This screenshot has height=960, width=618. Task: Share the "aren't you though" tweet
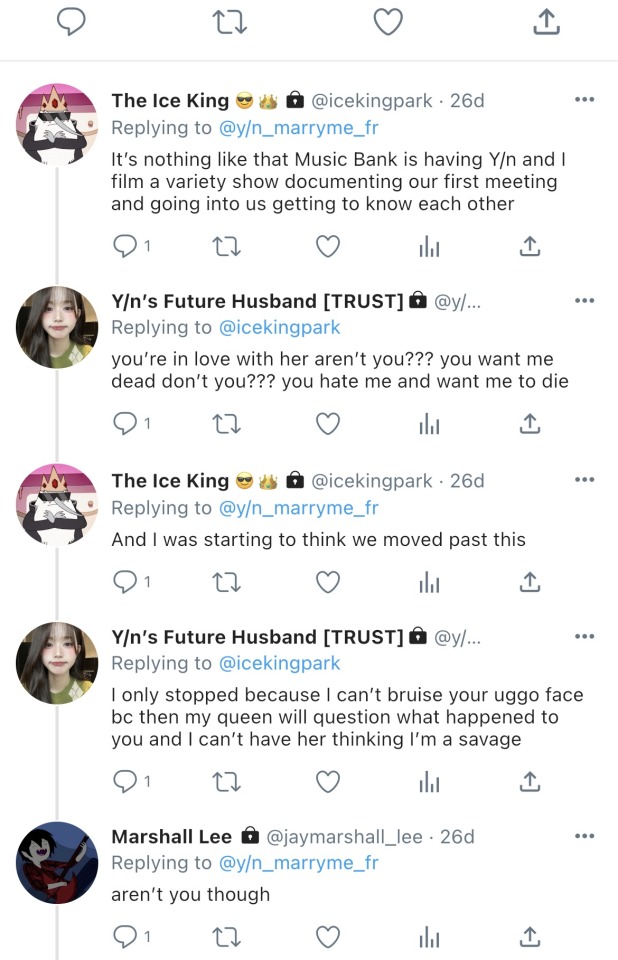point(530,937)
